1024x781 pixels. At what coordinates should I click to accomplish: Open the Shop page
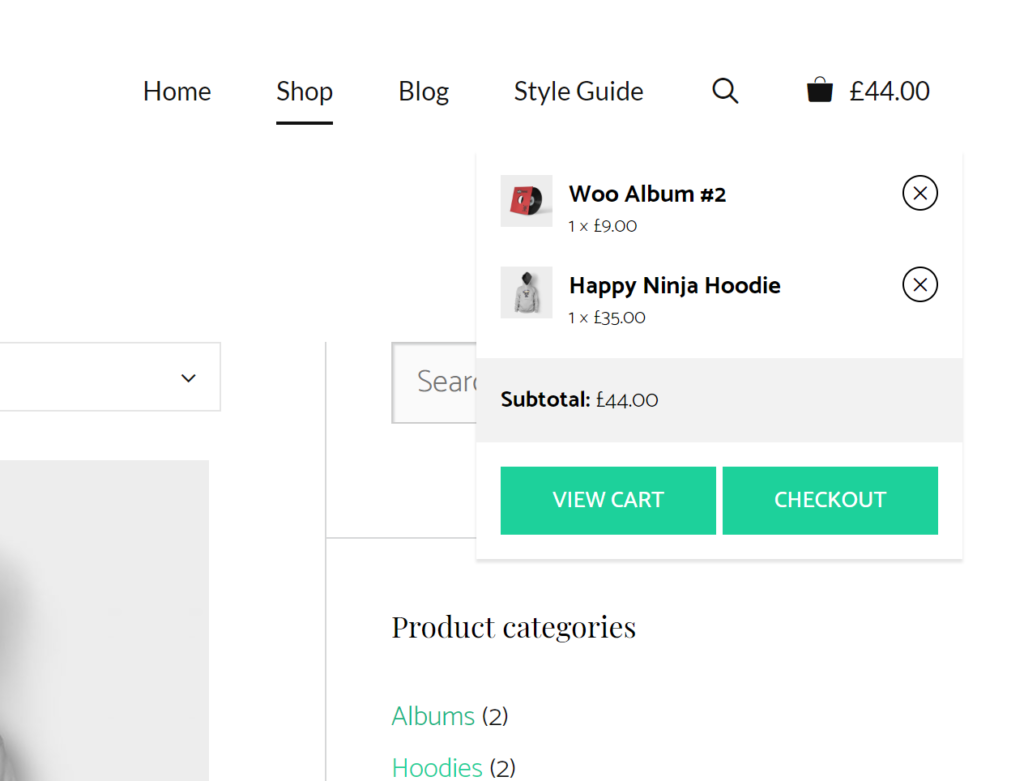304,91
